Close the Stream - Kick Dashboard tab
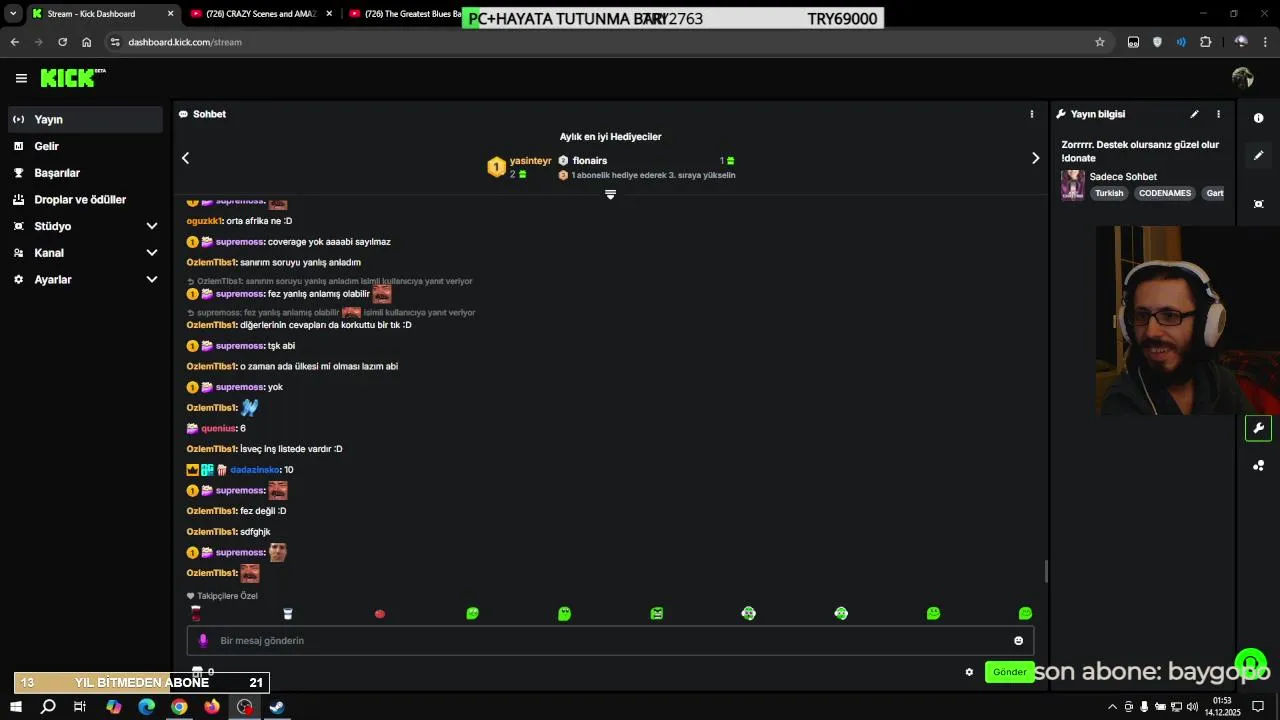Viewport: 1280px width, 720px height. tap(170, 14)
